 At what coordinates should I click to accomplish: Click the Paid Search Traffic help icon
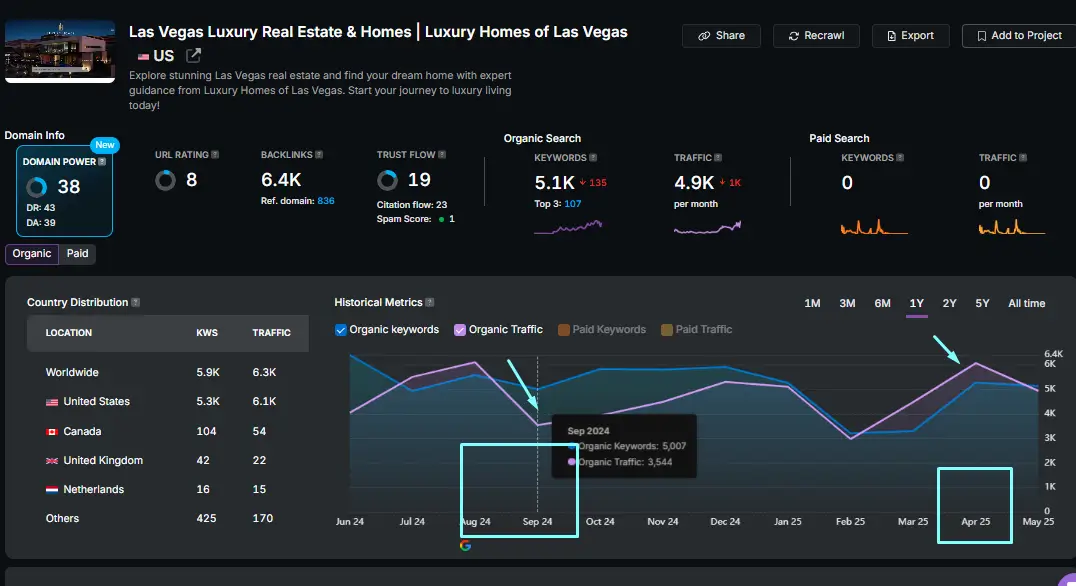point(1022,157)
